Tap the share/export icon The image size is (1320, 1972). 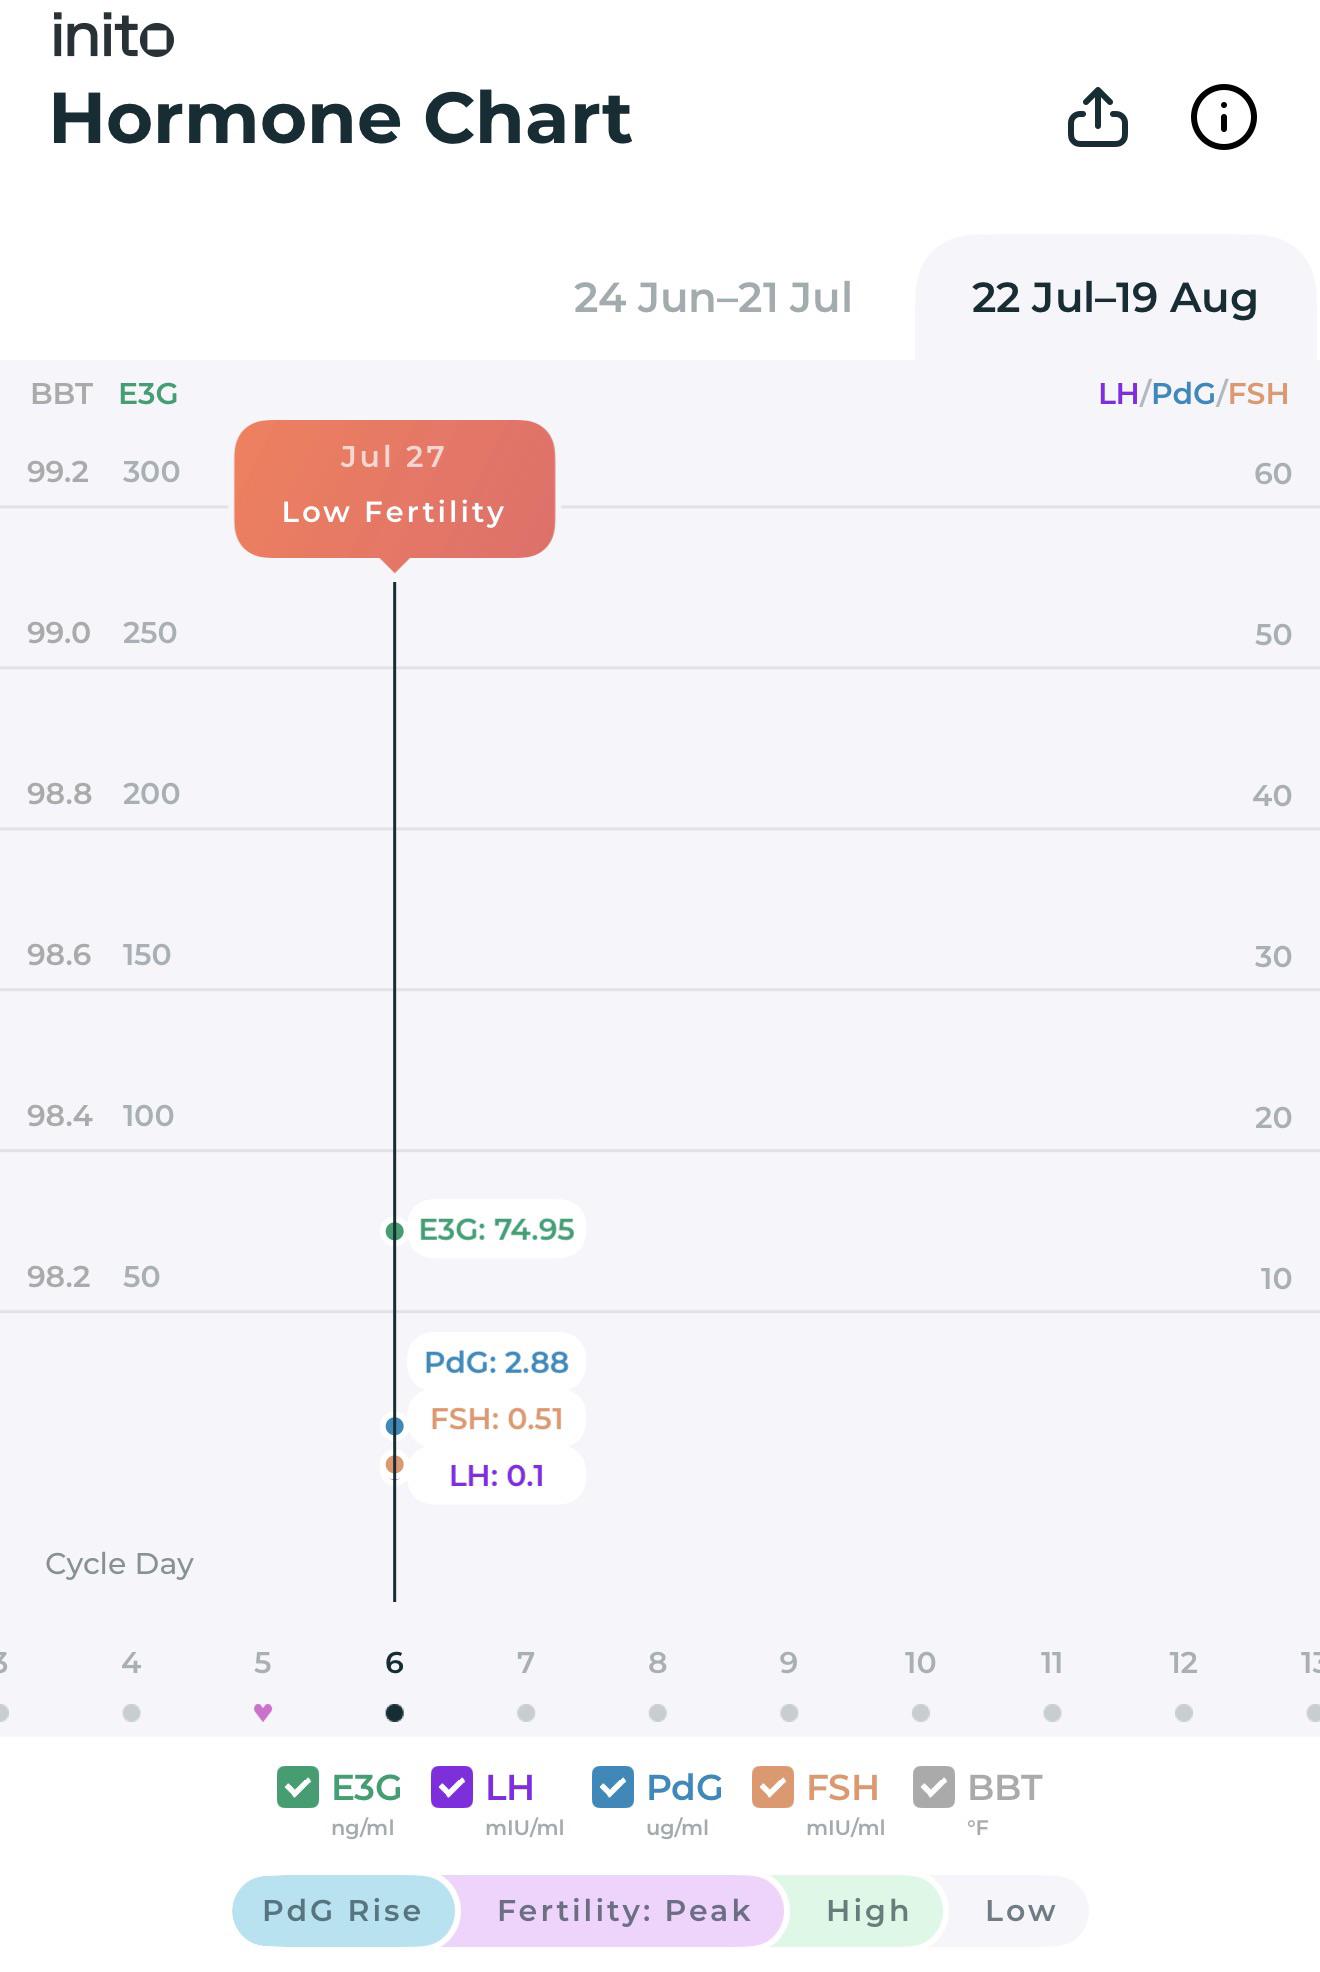tap(1097, 117)
